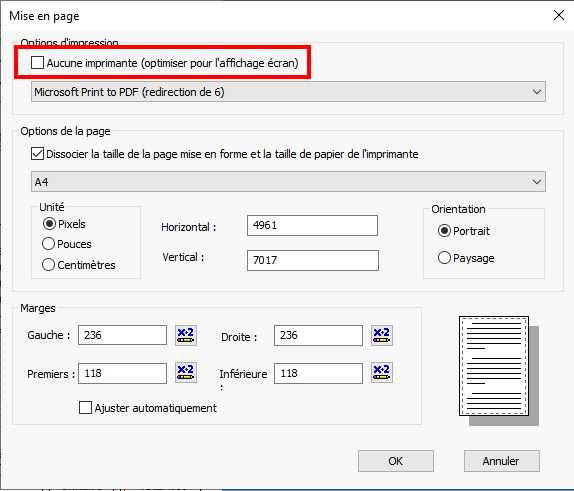This screenshot has height=491, width=574.
Task: Open the Microsoft Print to PDF printer dropdown
Action: (x=288, y=92)
